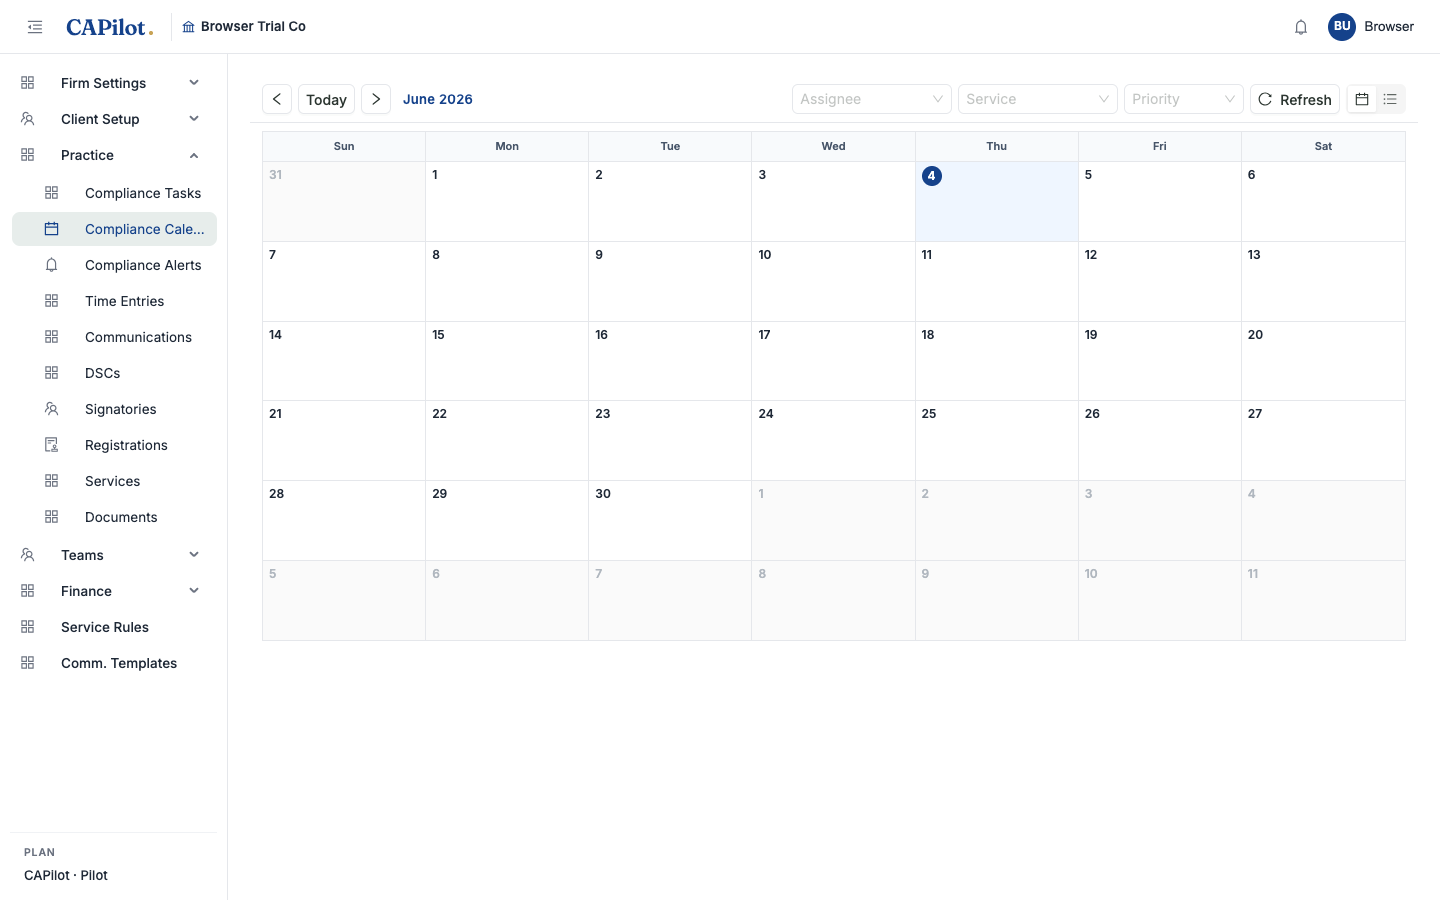1440x900 pixels.
Task: Collapse the sidebar with the menu icon
Action: (x=35, y=27)
